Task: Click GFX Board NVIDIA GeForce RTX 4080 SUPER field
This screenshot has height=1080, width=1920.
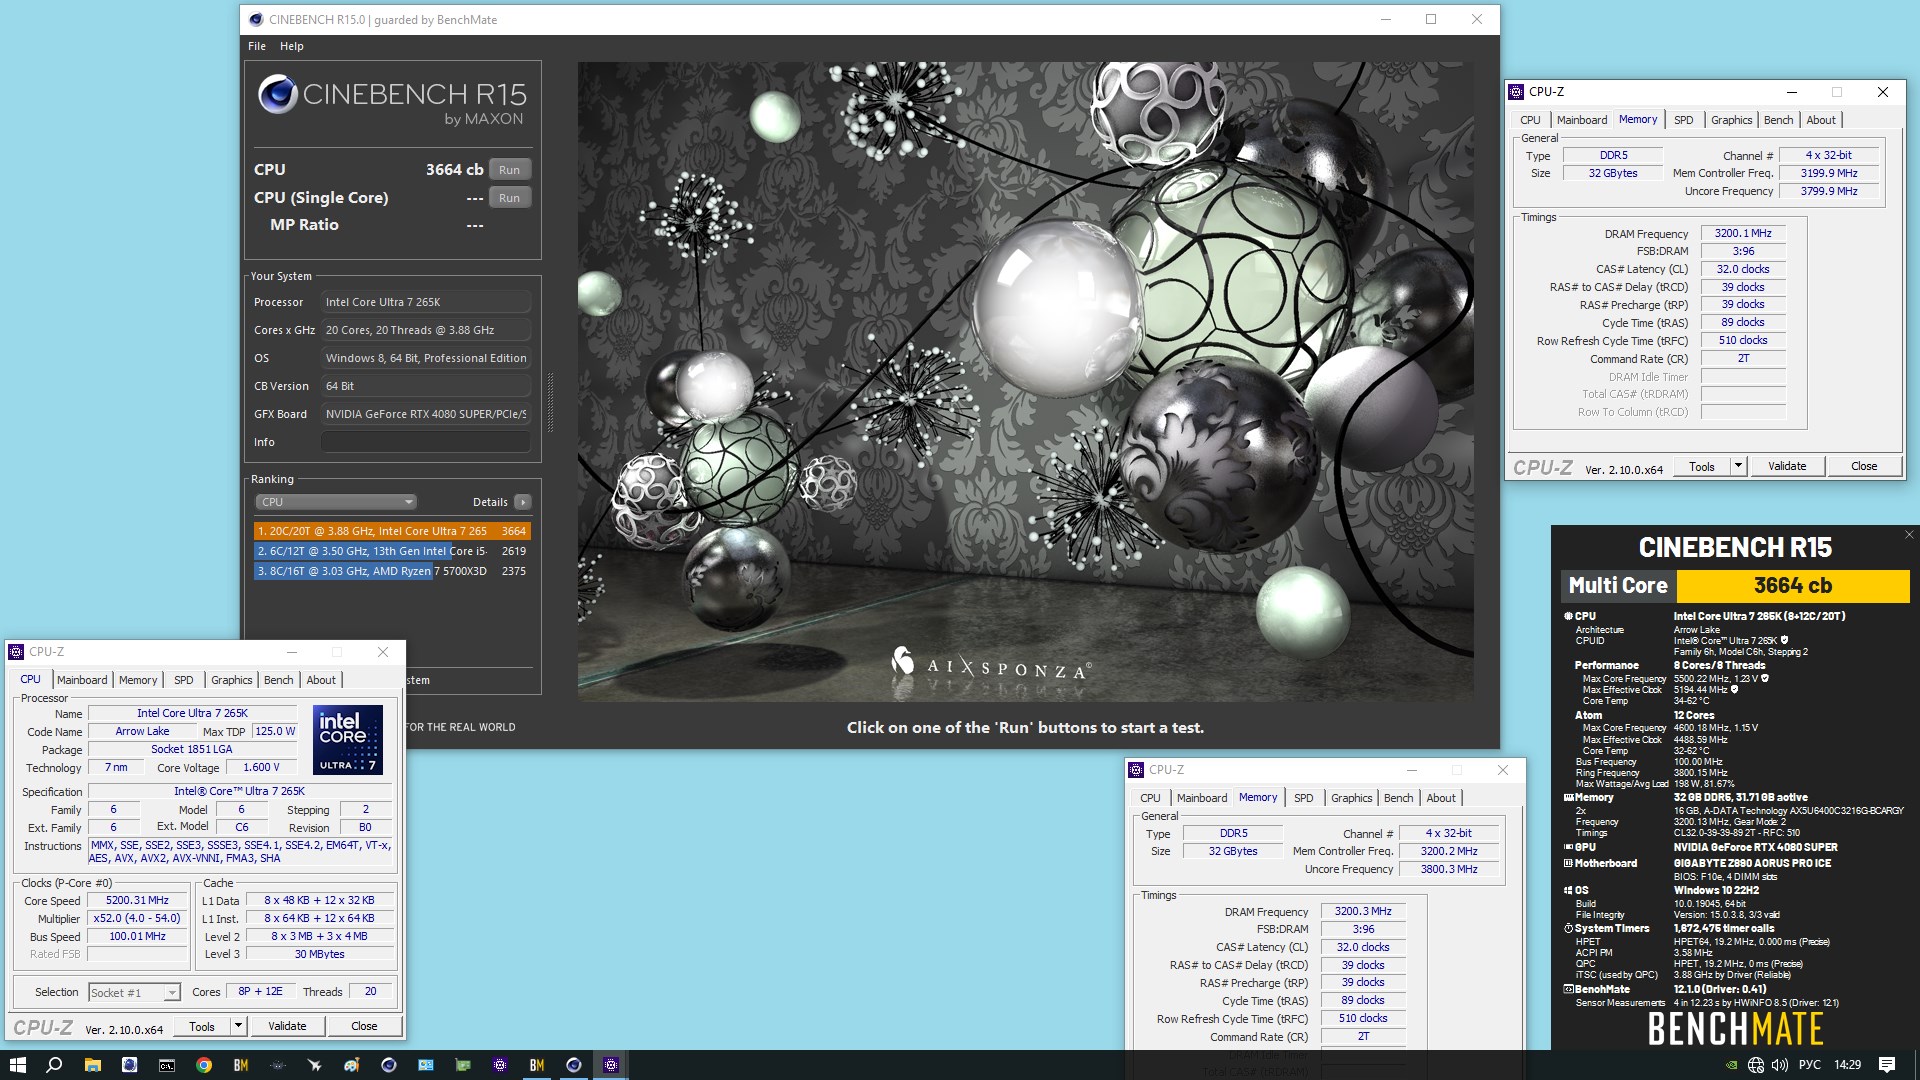Action: [x=426, y=414]
